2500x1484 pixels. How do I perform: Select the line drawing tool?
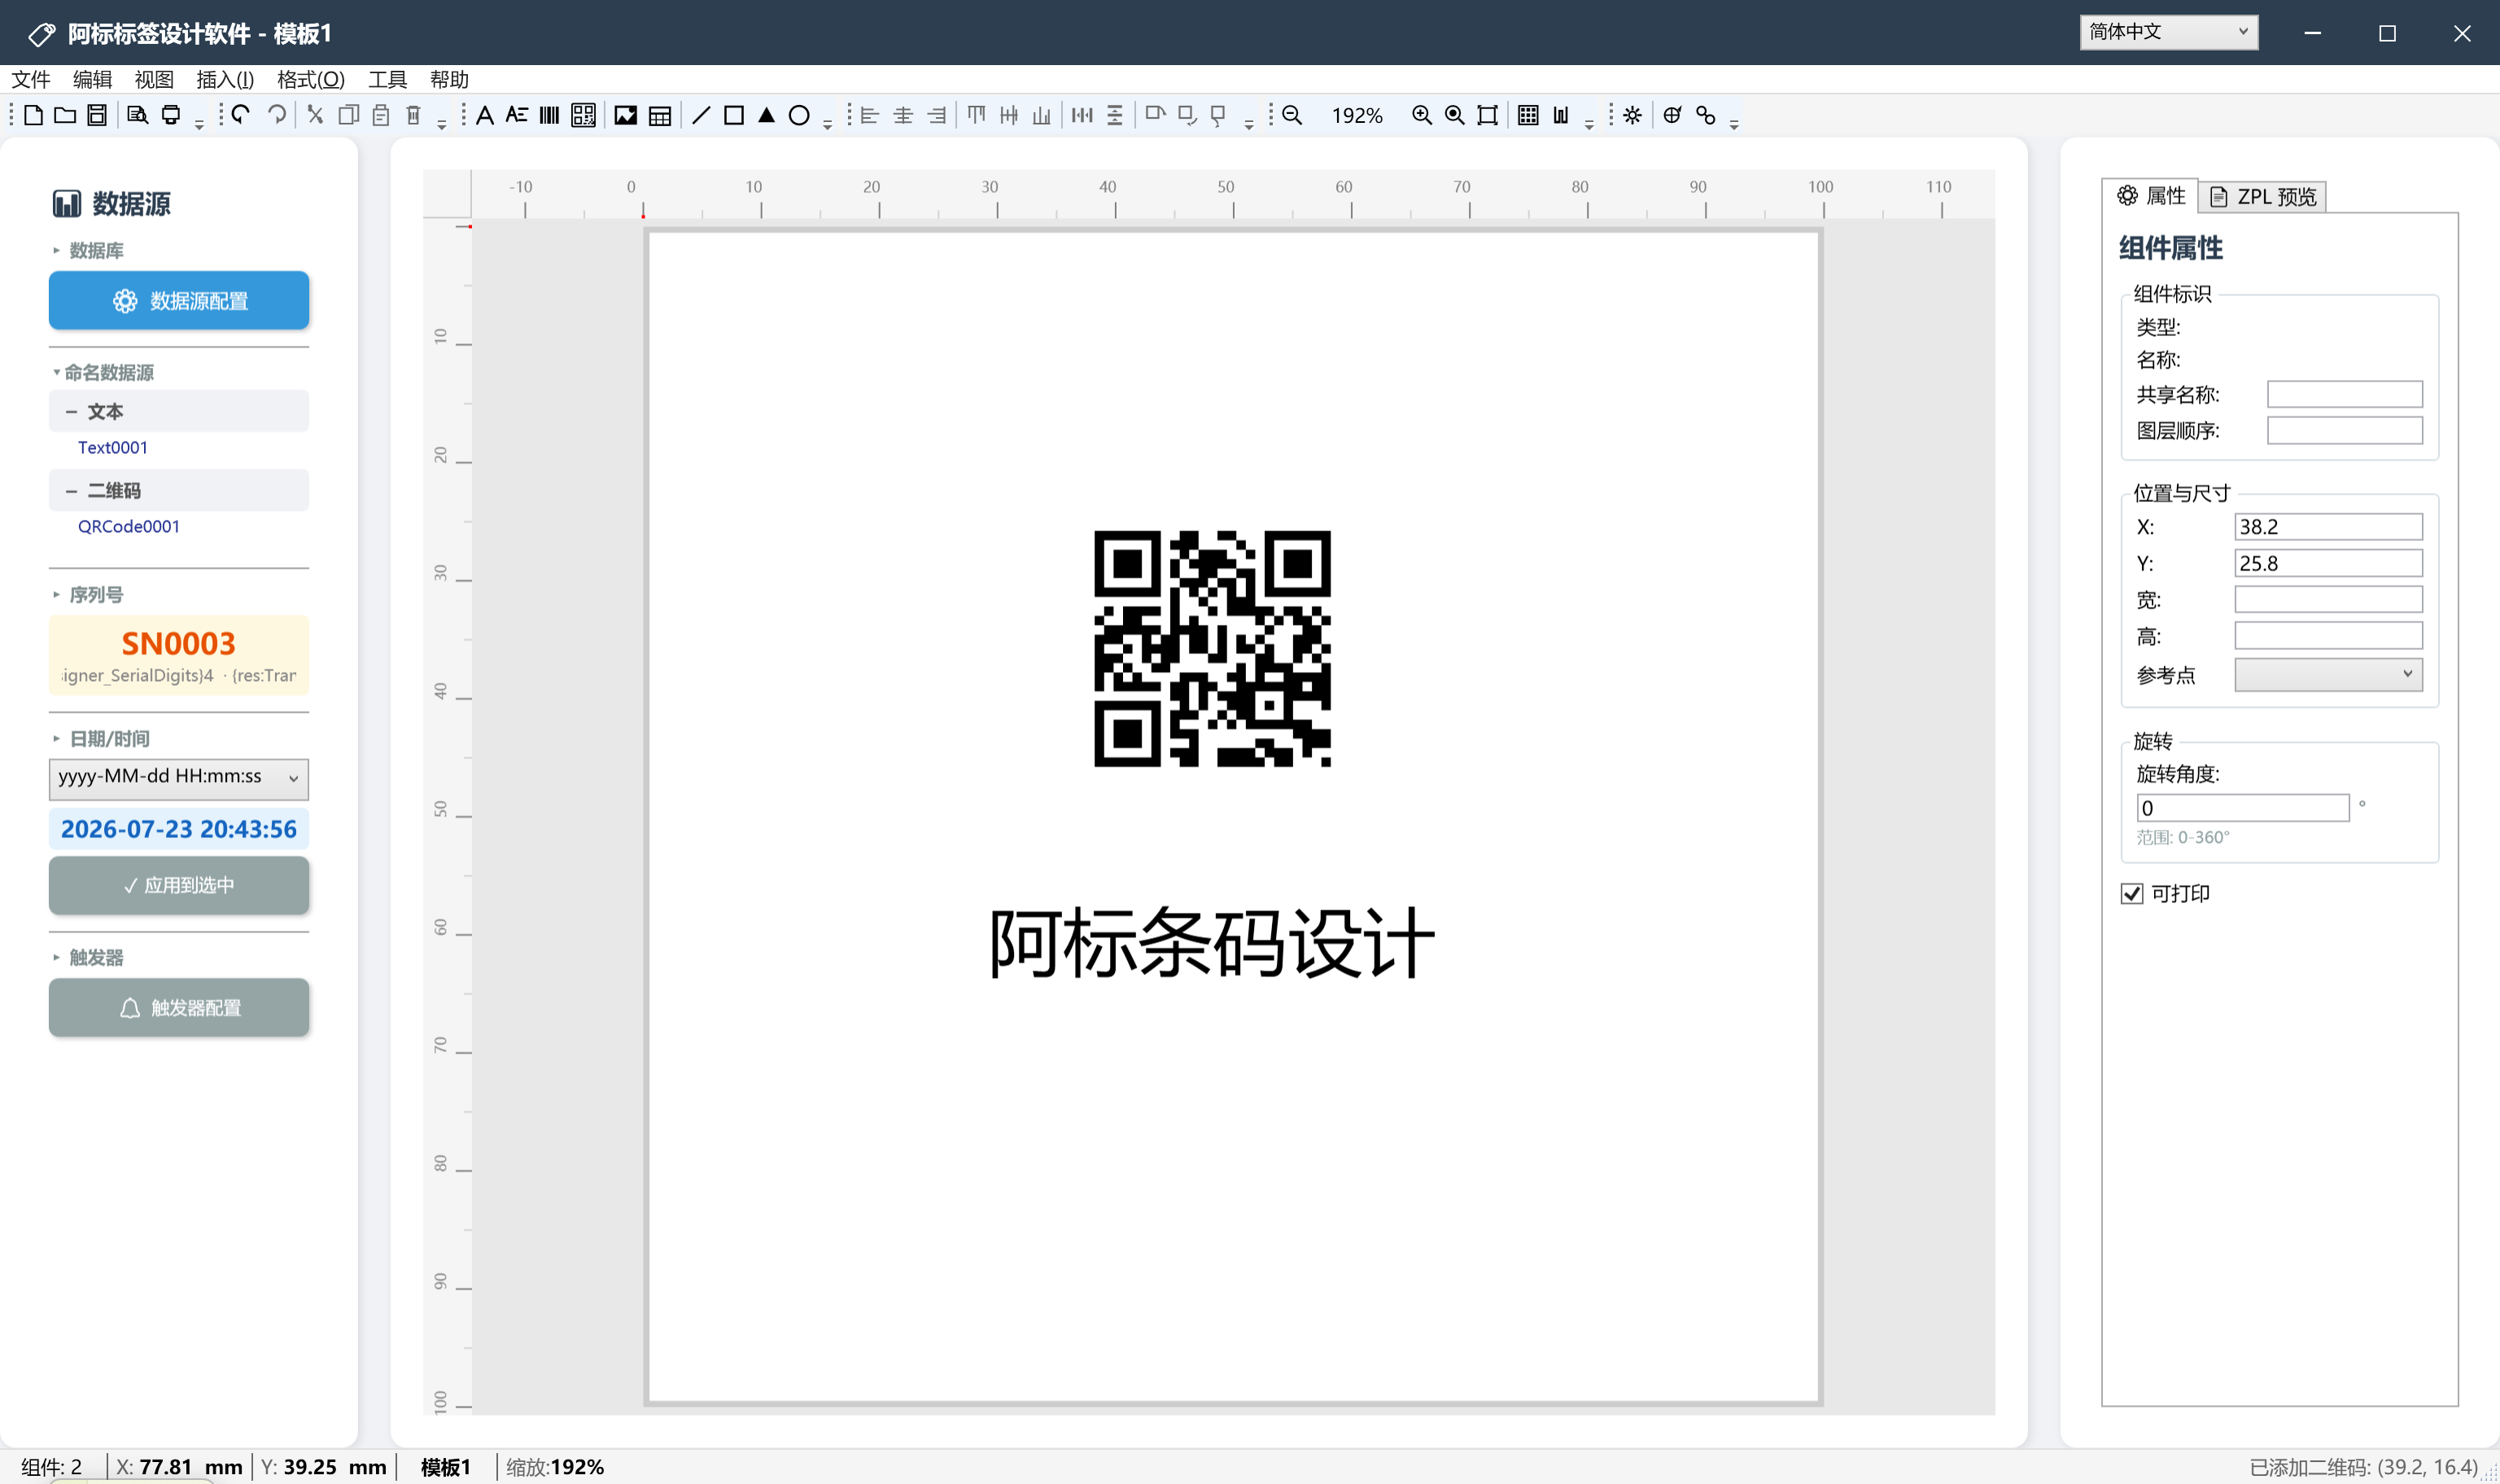(701, 115)
